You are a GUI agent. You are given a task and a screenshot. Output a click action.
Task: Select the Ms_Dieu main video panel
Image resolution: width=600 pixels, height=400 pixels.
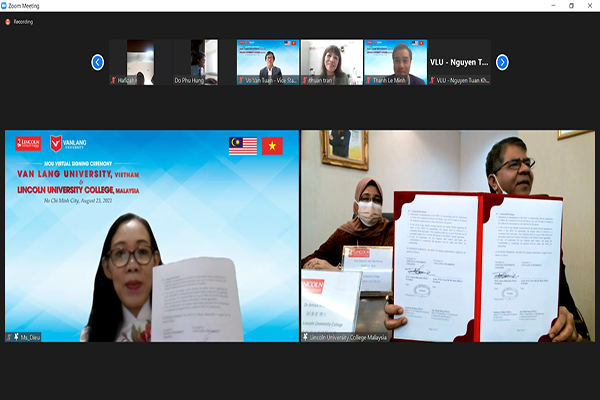pos(152,236)
